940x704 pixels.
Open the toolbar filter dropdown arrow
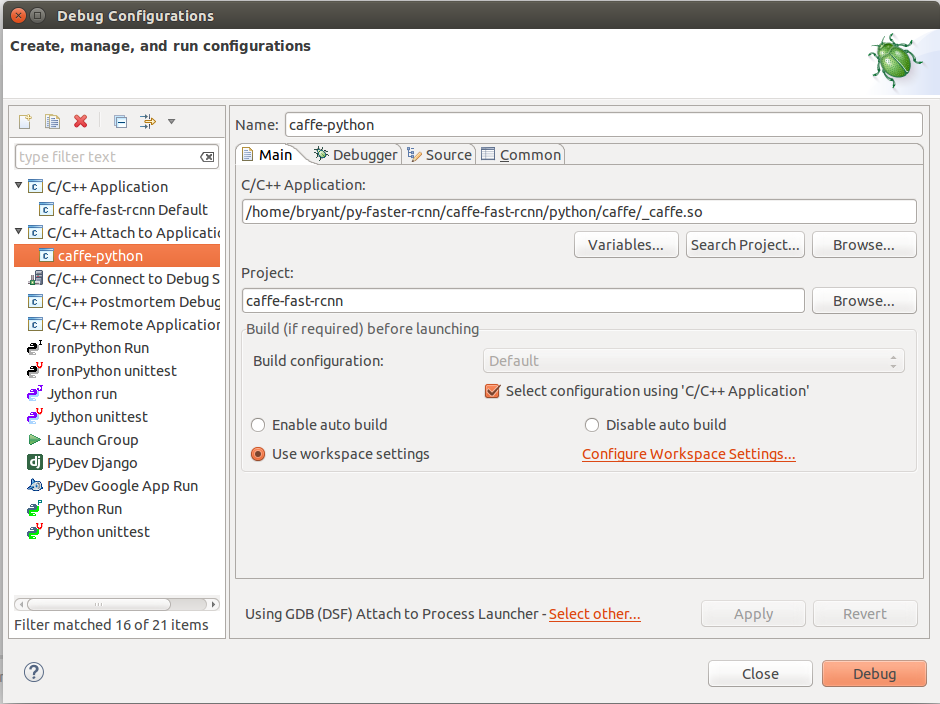(x=170, y=121)
